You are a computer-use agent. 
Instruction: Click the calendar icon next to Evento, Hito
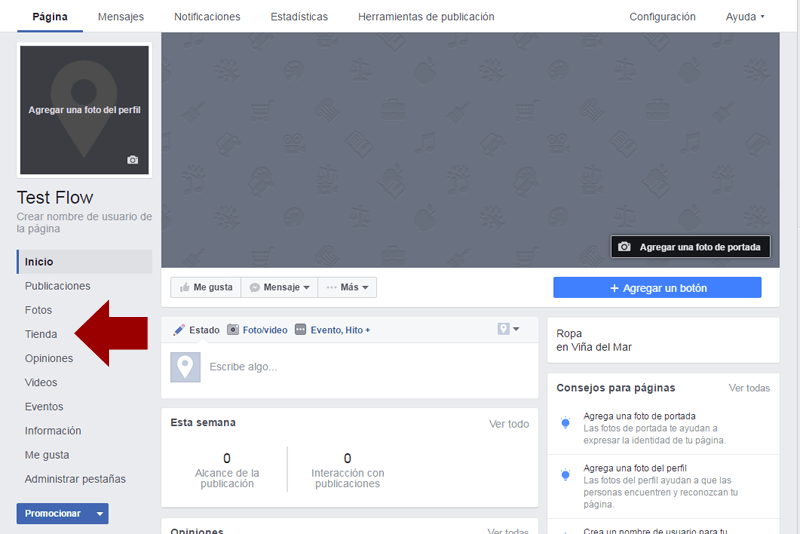pyautogui.click(x=301, y=329)
